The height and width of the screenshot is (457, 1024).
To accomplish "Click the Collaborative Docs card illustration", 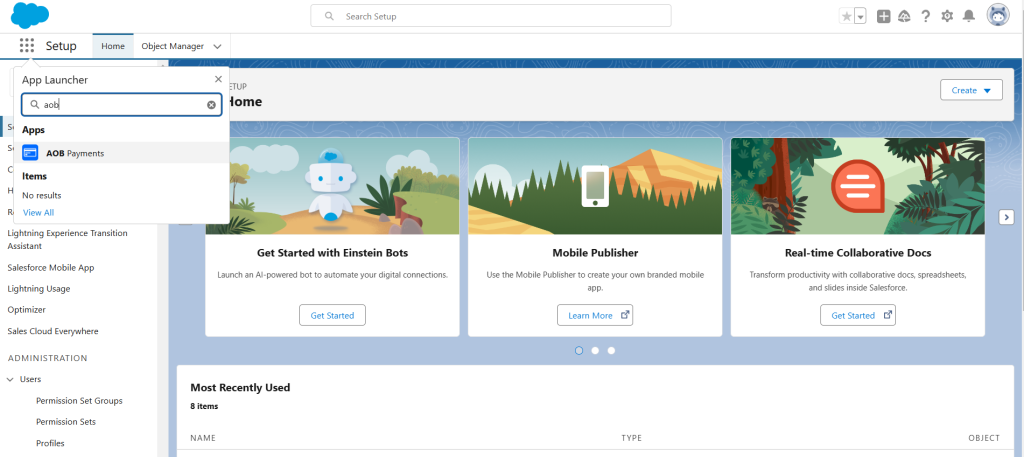I will [857, 186].
